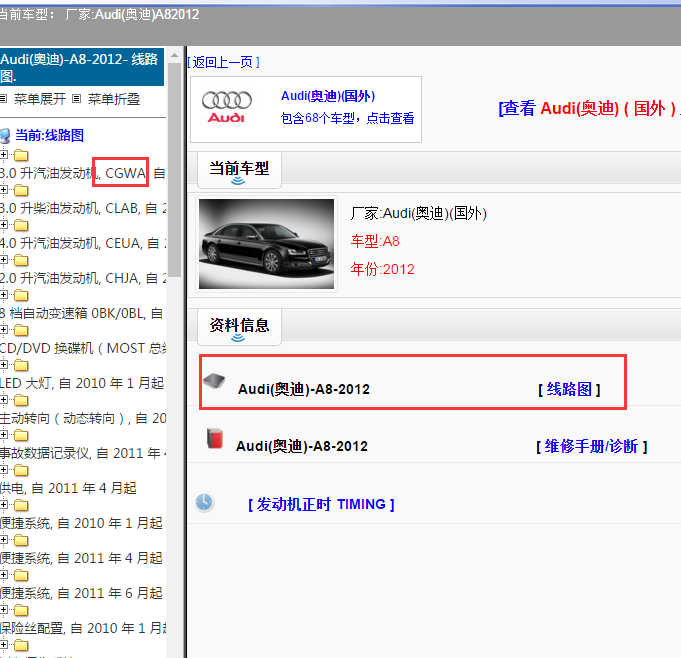Image resolution: width=681 pixels, height=658 pixels.
Task: Click folder icon of 2.0 升汽油发动机, CHJA
Action: pyautogui.click(x=21, y=260)
